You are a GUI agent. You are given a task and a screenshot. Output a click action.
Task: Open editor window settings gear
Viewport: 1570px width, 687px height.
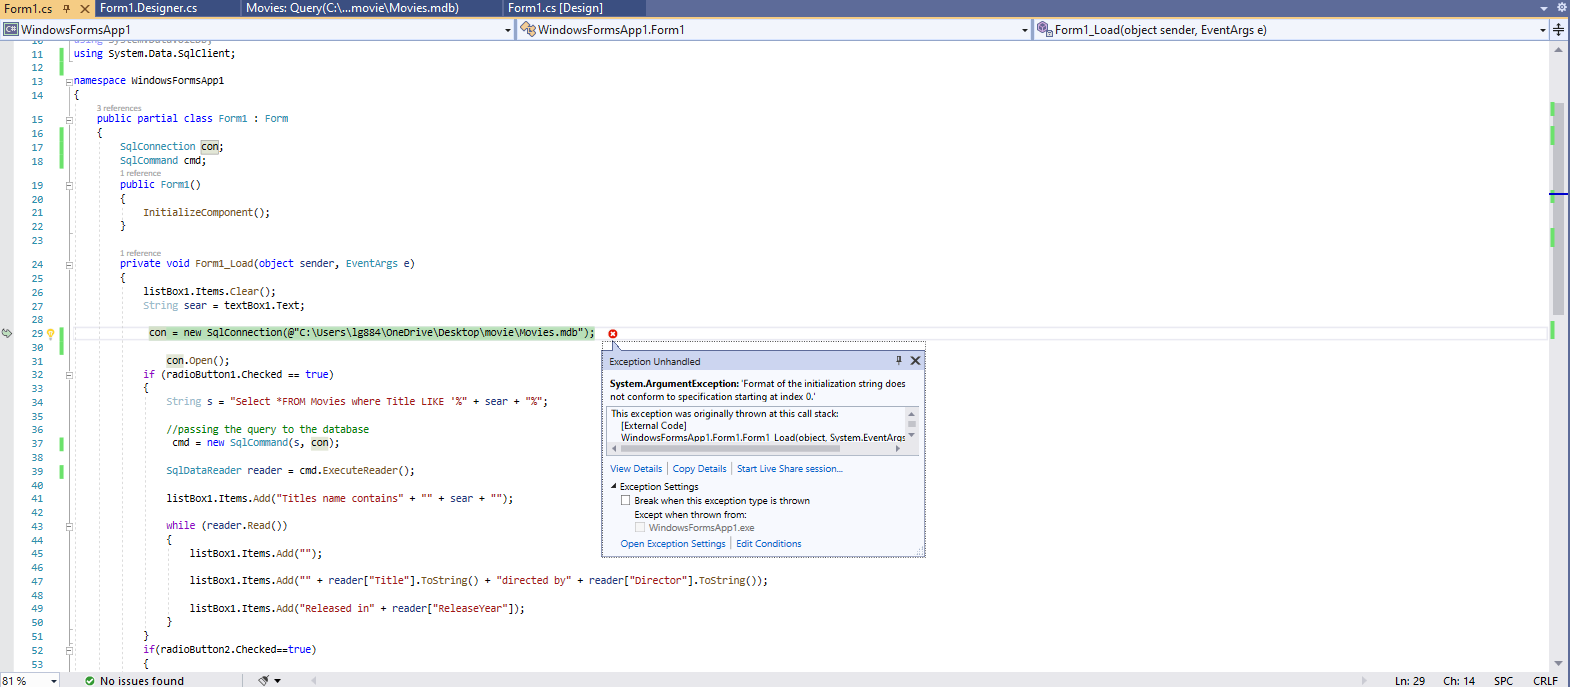[x=1561, y=8]
